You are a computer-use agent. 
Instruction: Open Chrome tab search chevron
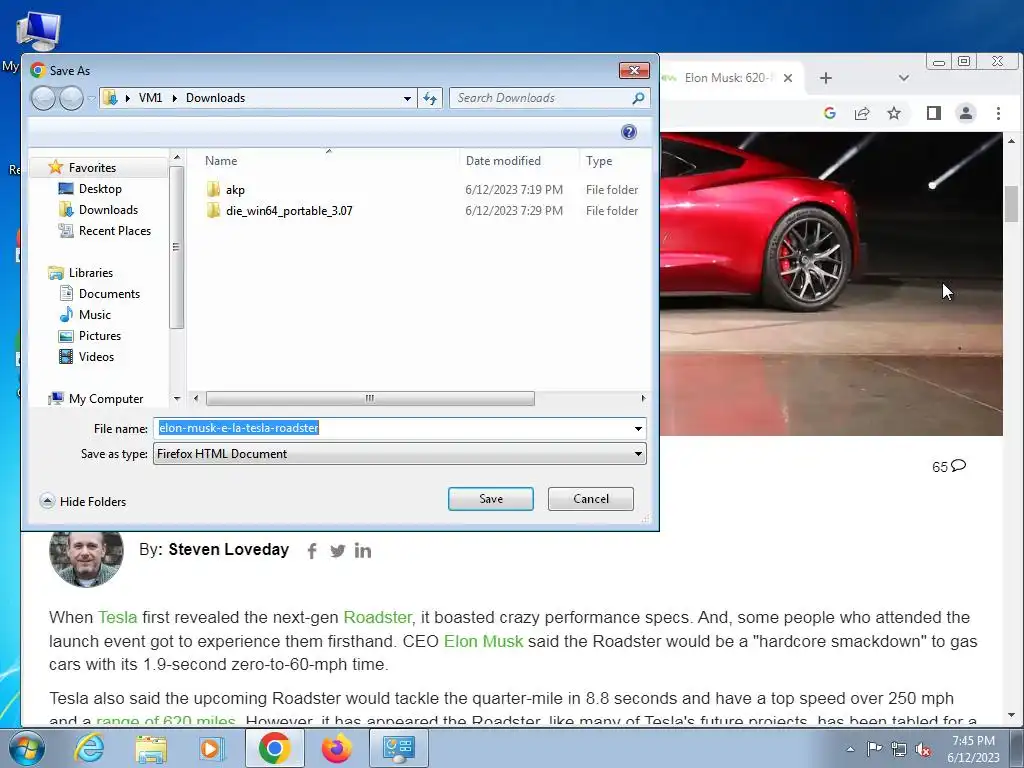pos(904,78)
